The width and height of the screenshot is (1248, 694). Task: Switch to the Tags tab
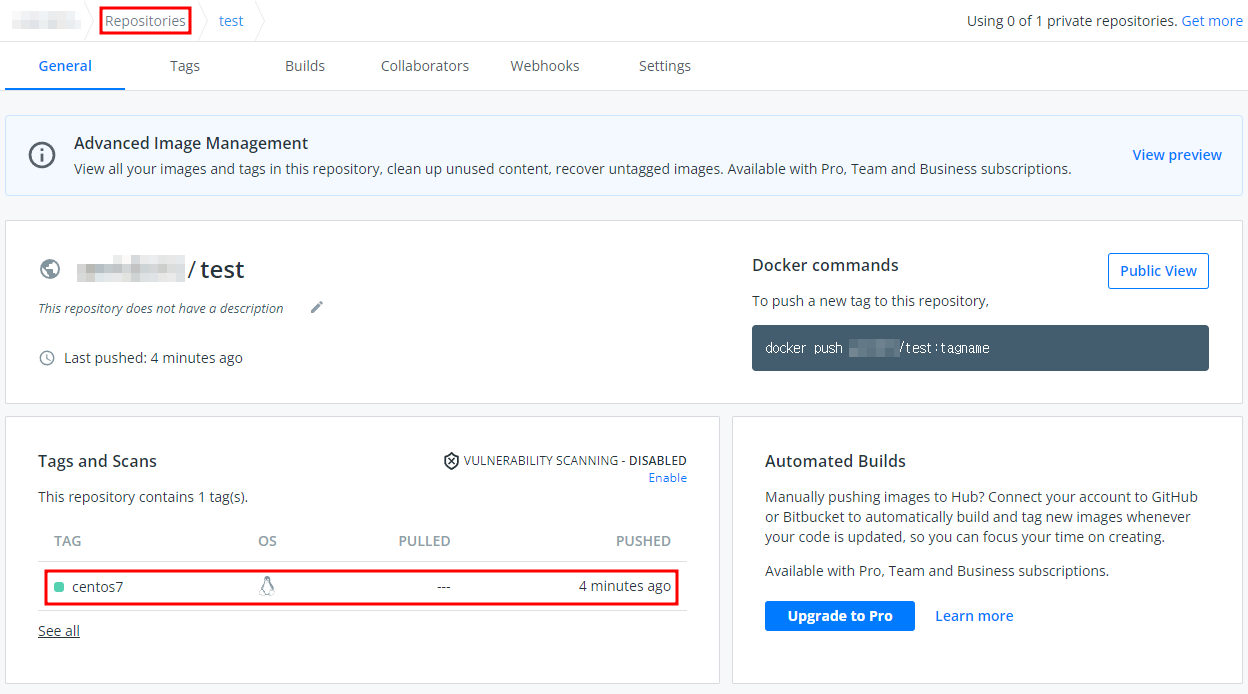pyautogui.click(x=185, y=66)
